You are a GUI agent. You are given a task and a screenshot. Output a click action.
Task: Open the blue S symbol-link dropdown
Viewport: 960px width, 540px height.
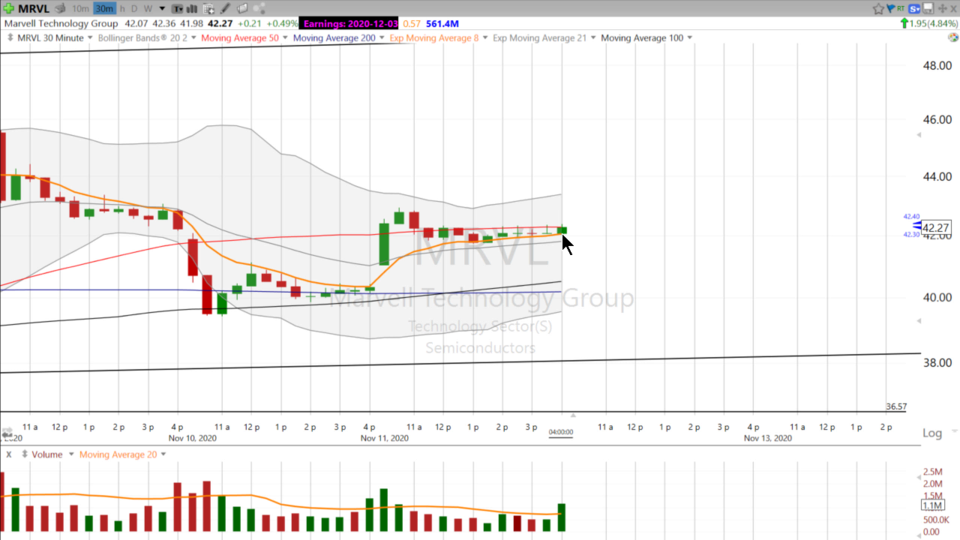tap(915, 9)
